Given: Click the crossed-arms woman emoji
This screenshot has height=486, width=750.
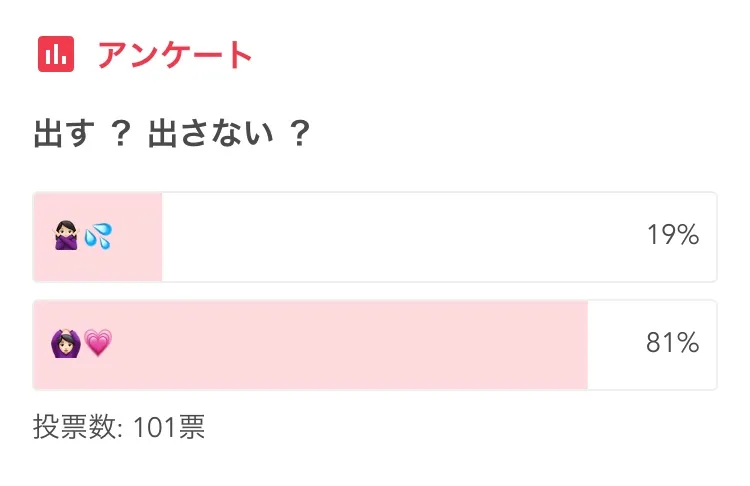Looking at the screenshot, I should 65,237.
